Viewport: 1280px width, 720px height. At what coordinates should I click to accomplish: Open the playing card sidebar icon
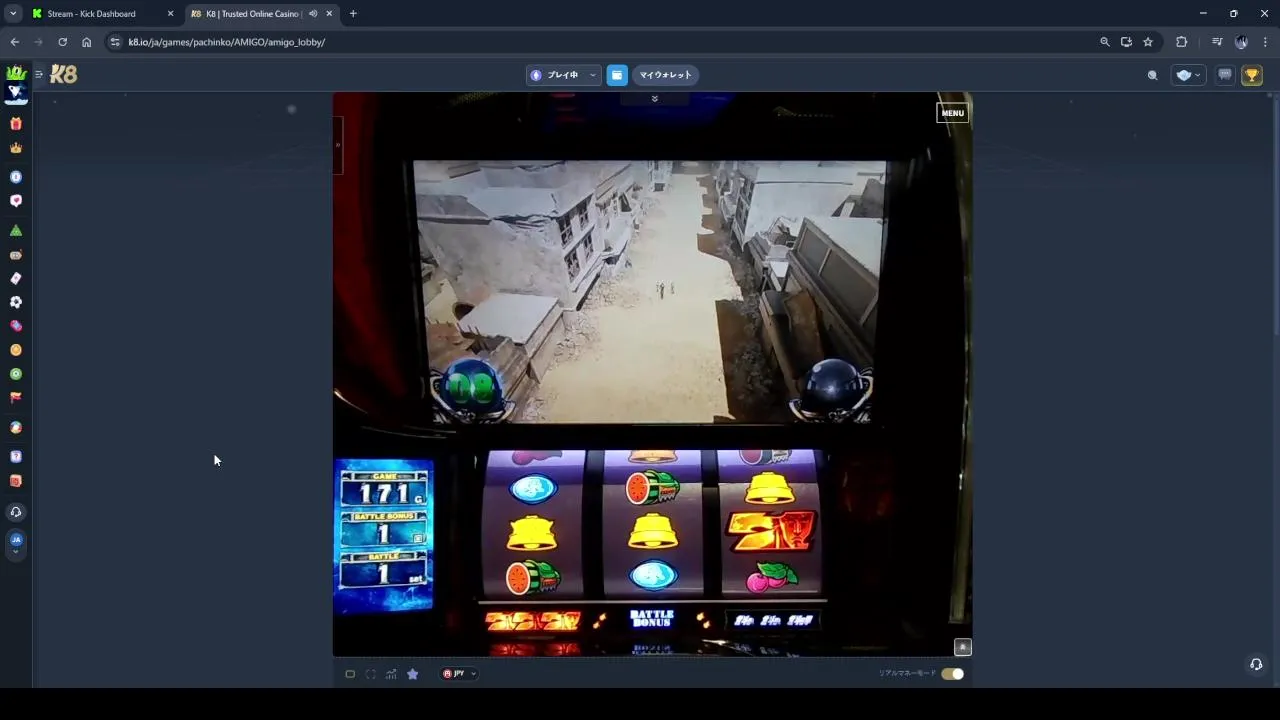(x=15, y=278)
